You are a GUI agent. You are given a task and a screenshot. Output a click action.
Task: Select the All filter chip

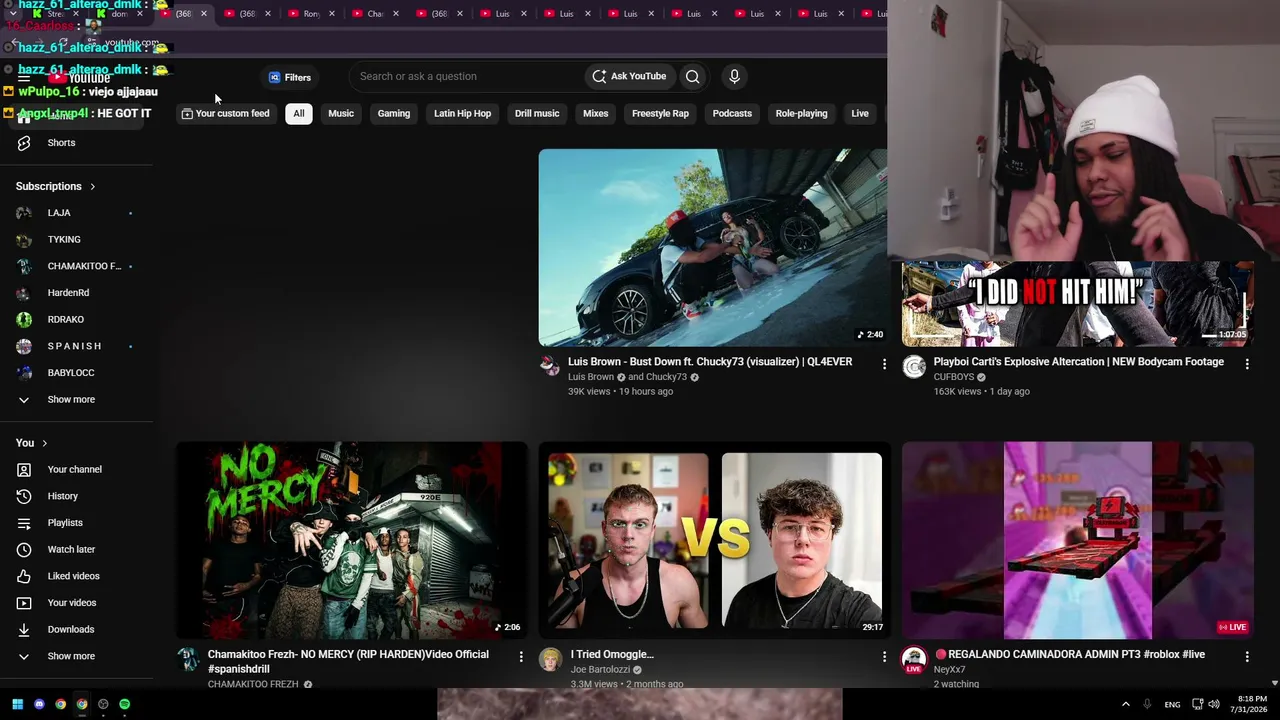pos(298,113)
